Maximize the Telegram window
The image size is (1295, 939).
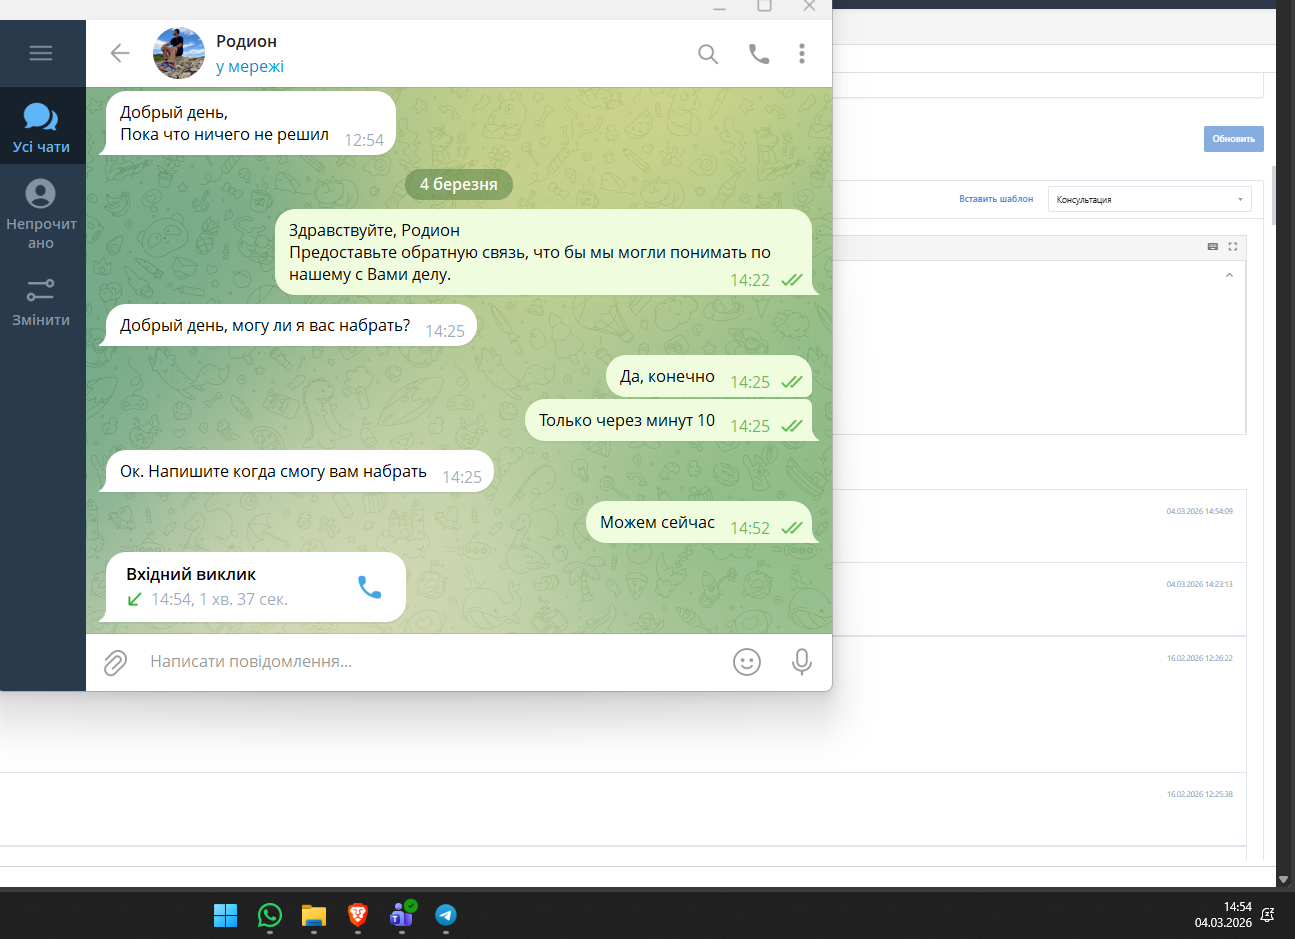(764, 6)
